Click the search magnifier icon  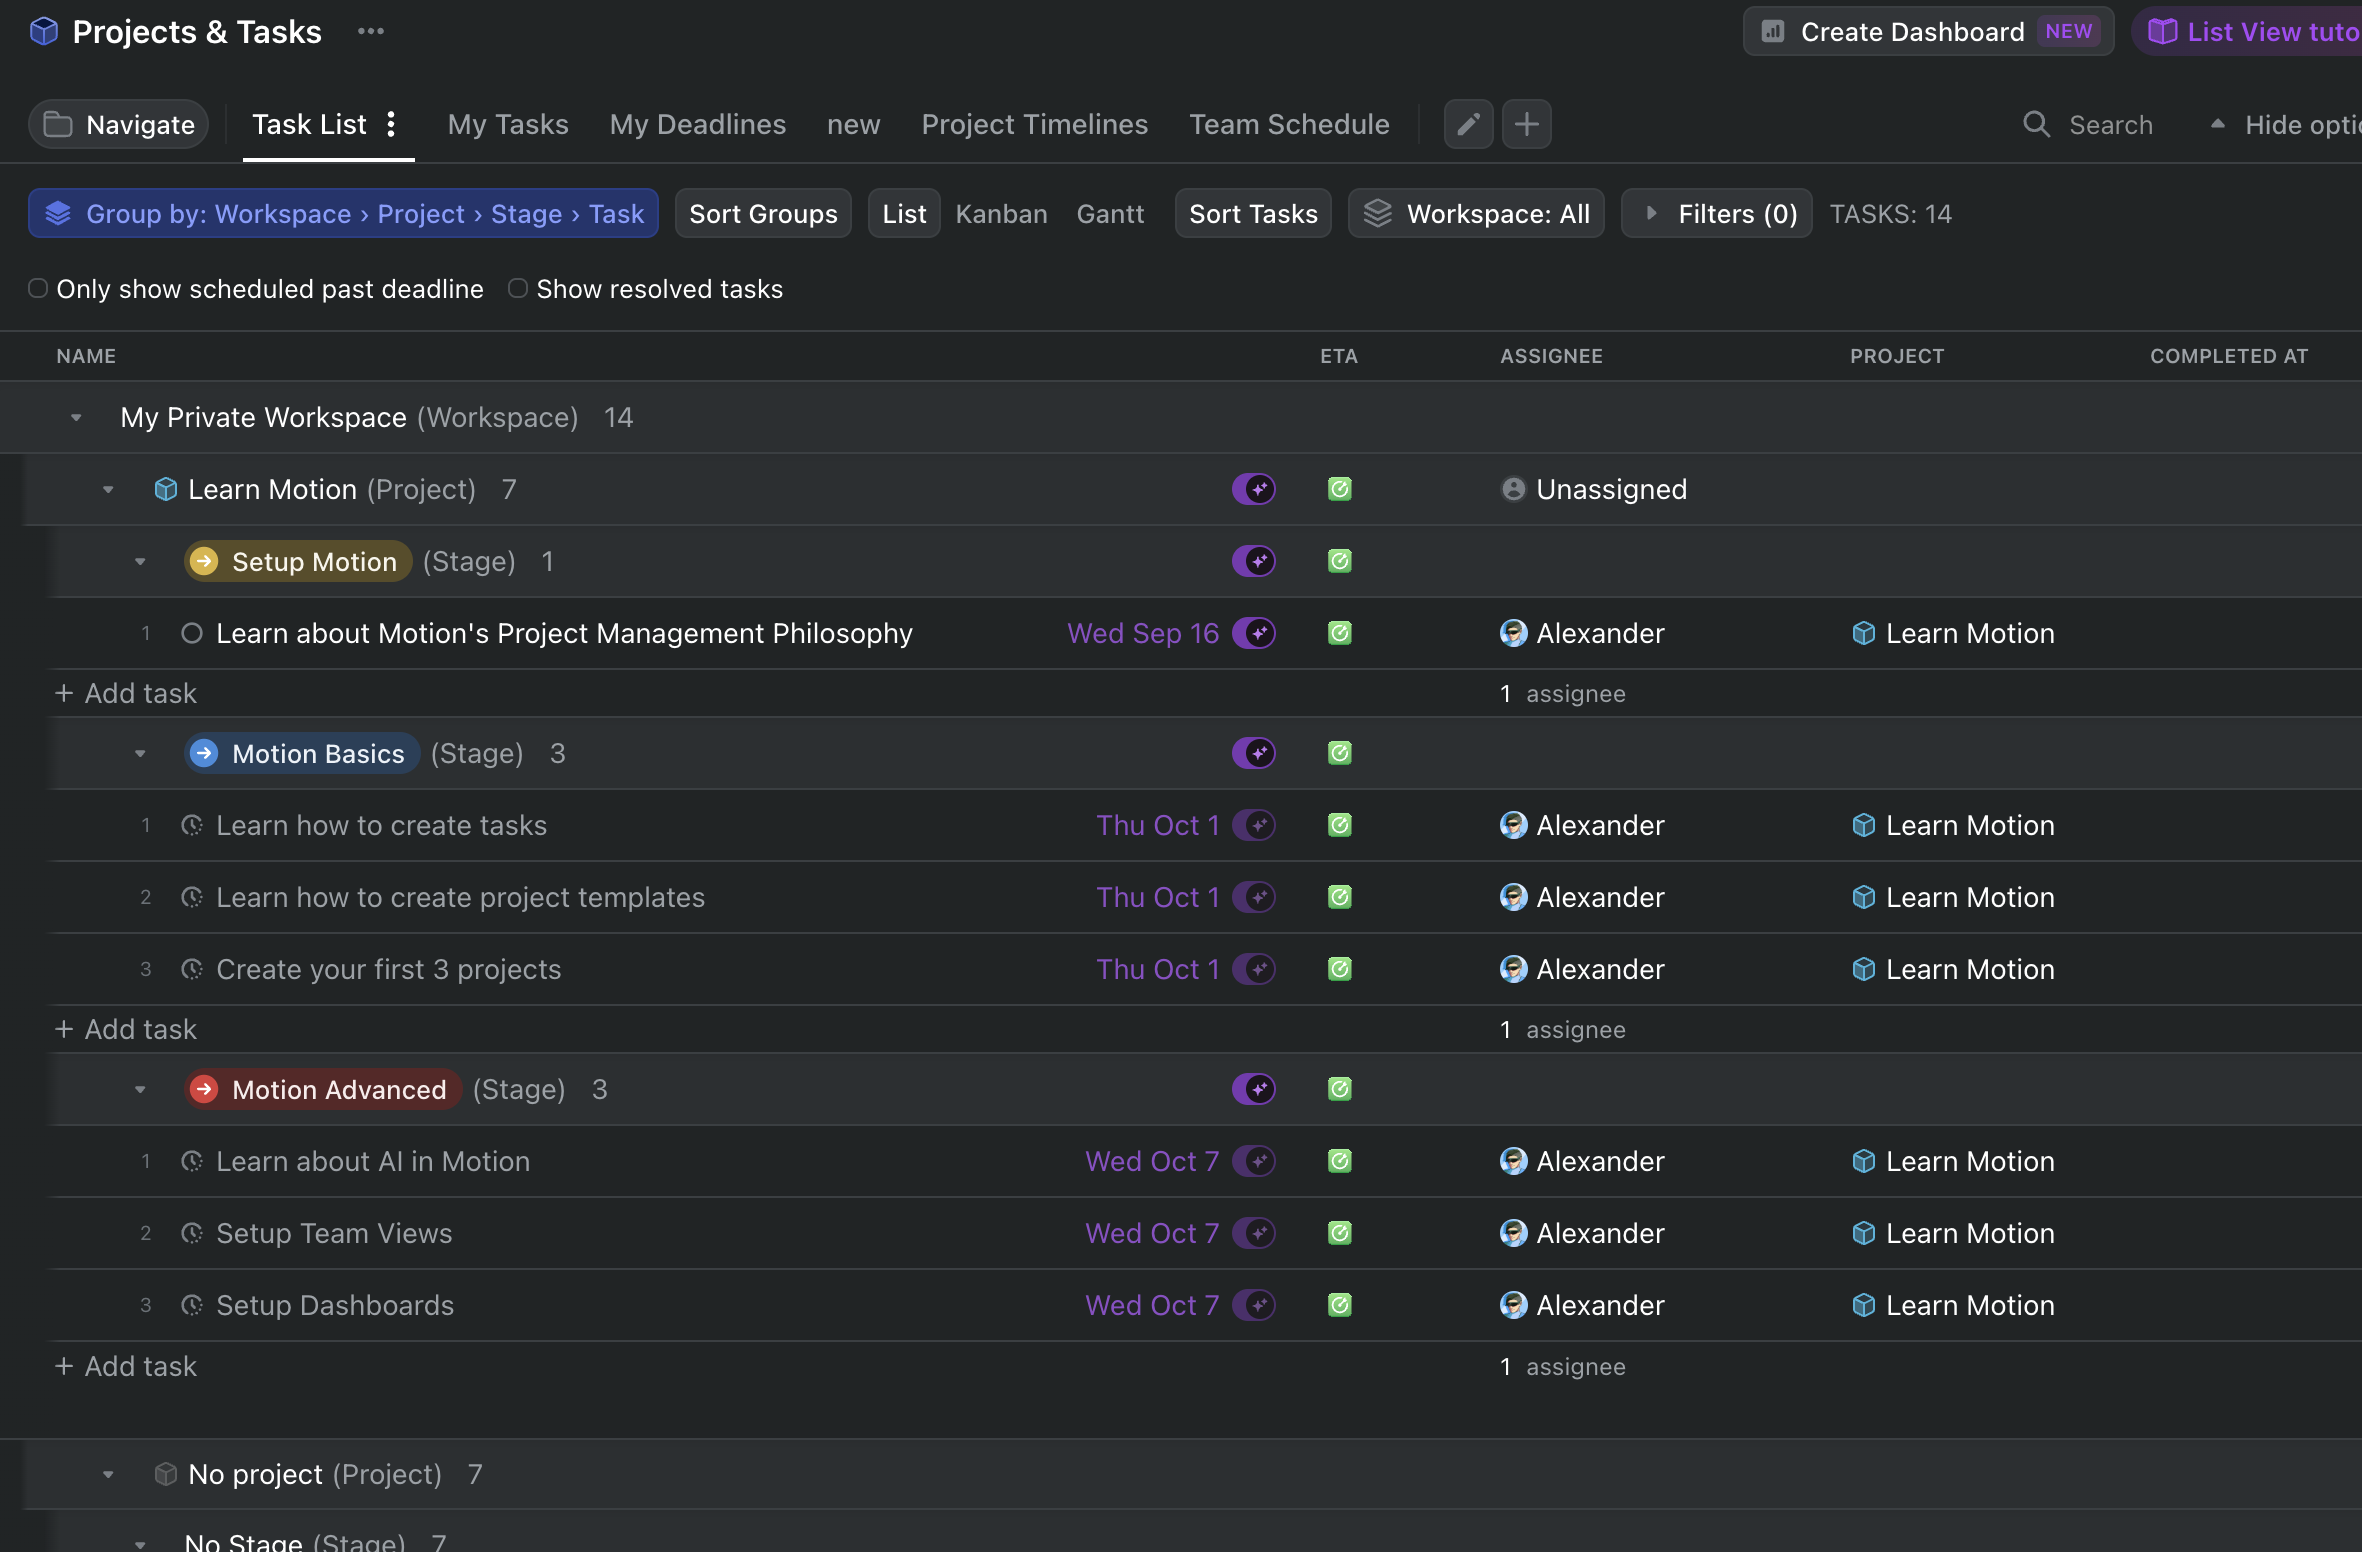click(x=2036, y=124)
